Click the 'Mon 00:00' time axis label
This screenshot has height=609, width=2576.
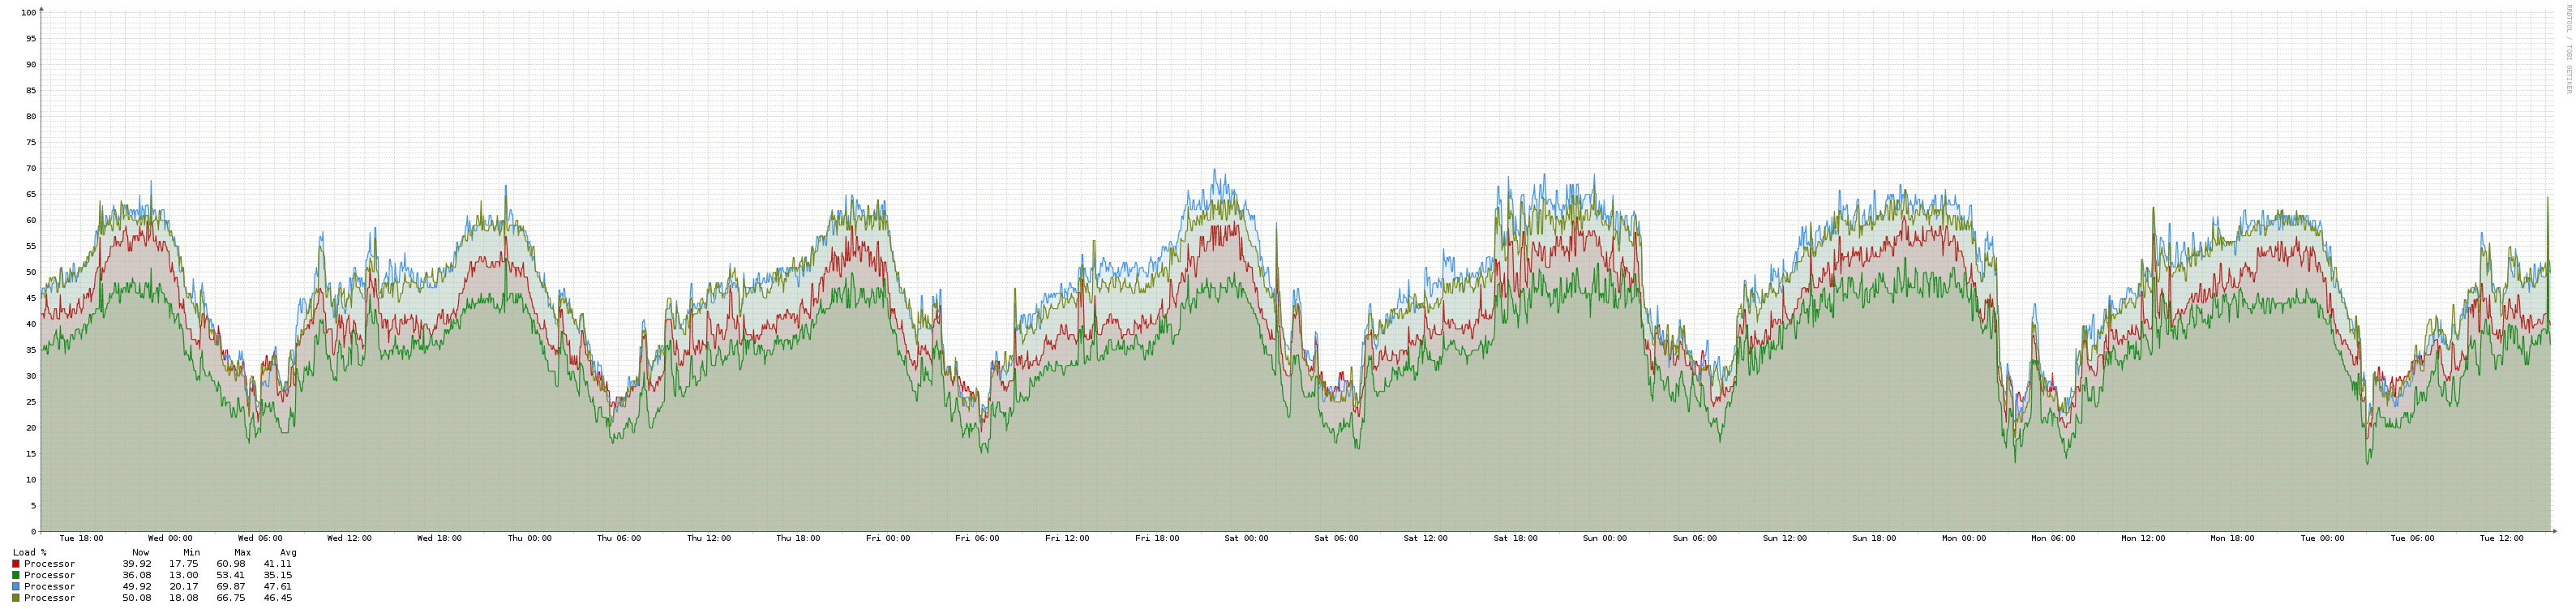pyautogui.click(x=1964, y=539)
